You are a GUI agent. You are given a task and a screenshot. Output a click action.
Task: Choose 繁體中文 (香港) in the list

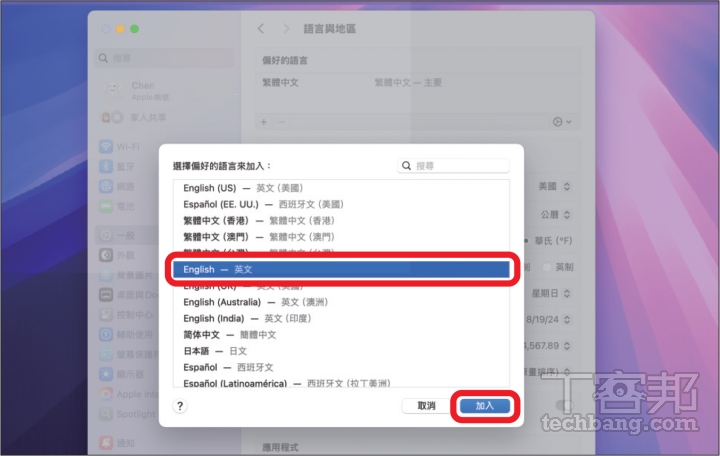[x=341, y=221]
